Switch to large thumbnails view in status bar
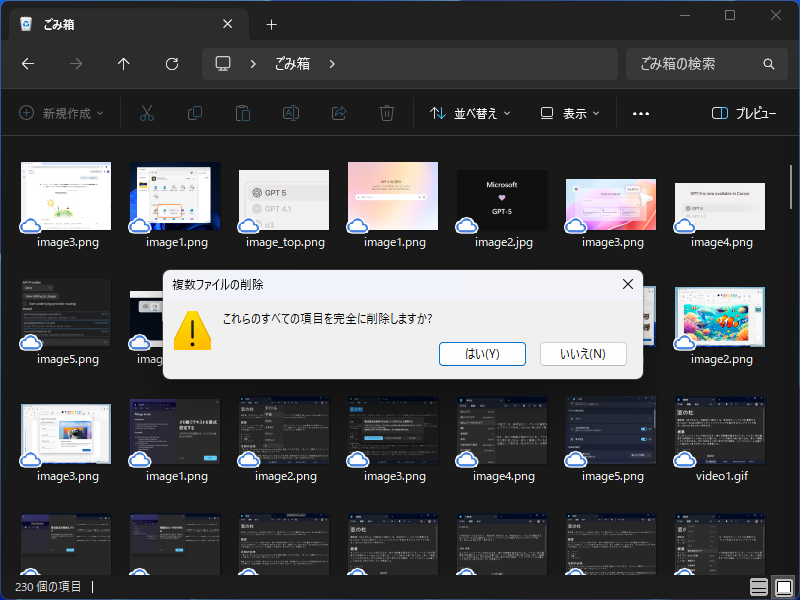 point(781,587)
